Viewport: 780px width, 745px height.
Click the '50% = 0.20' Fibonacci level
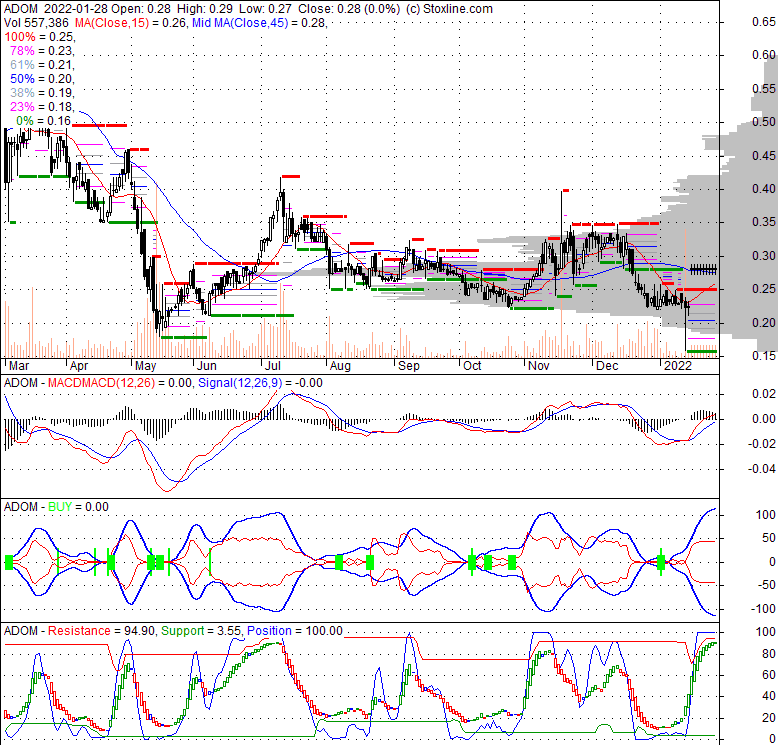[42, 79]
